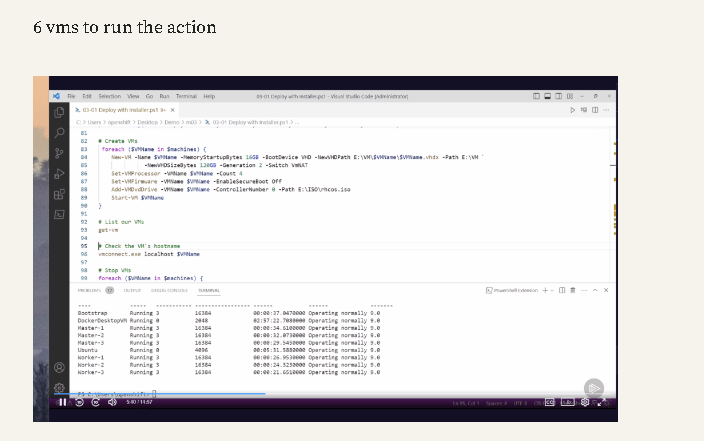Open the new terminal launch profile dropdown
Screen dimensions: 704x441
[552, 291]
